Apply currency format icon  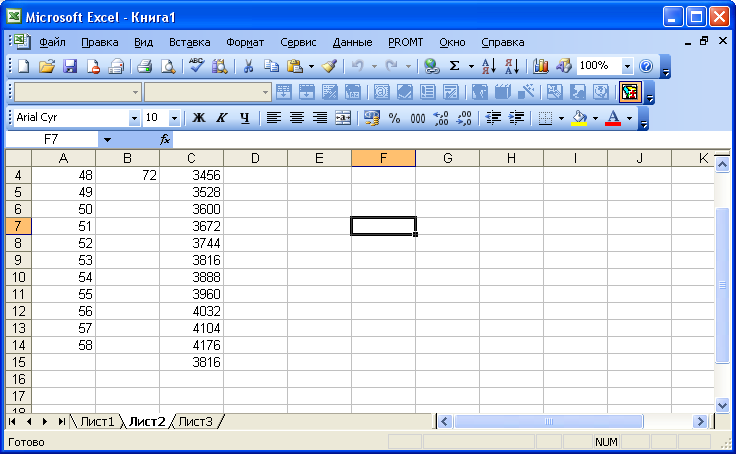pyautogui.click(x=371, y=117)
